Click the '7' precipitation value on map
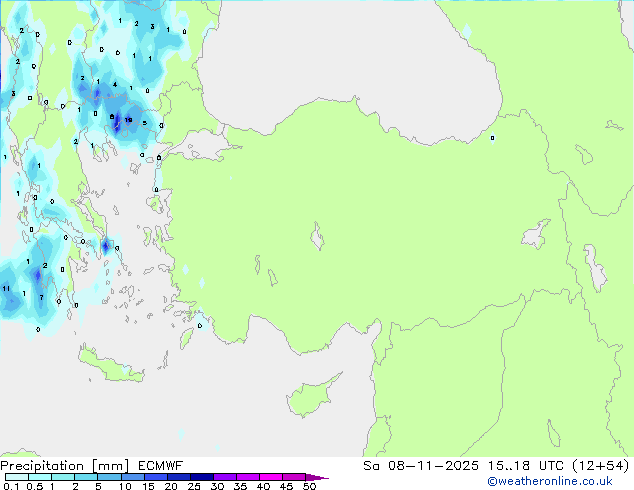This screenshot has height=490, width=634. tap(41, 298)
